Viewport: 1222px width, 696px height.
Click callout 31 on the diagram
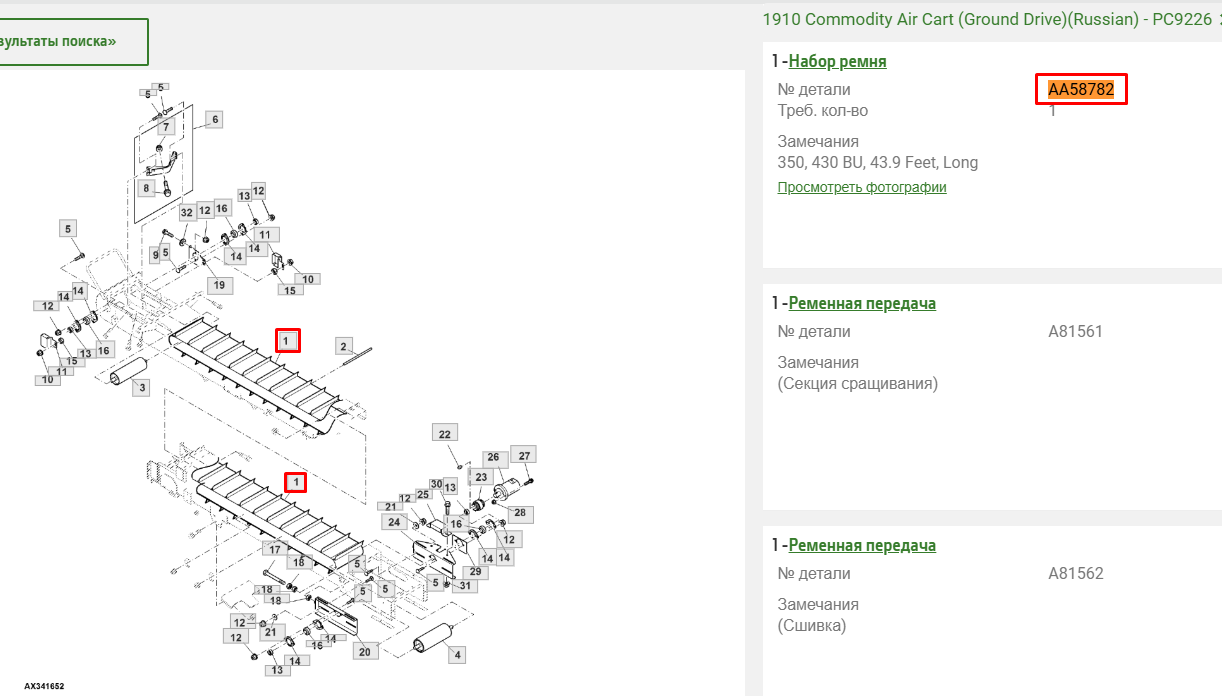[465, 585]
